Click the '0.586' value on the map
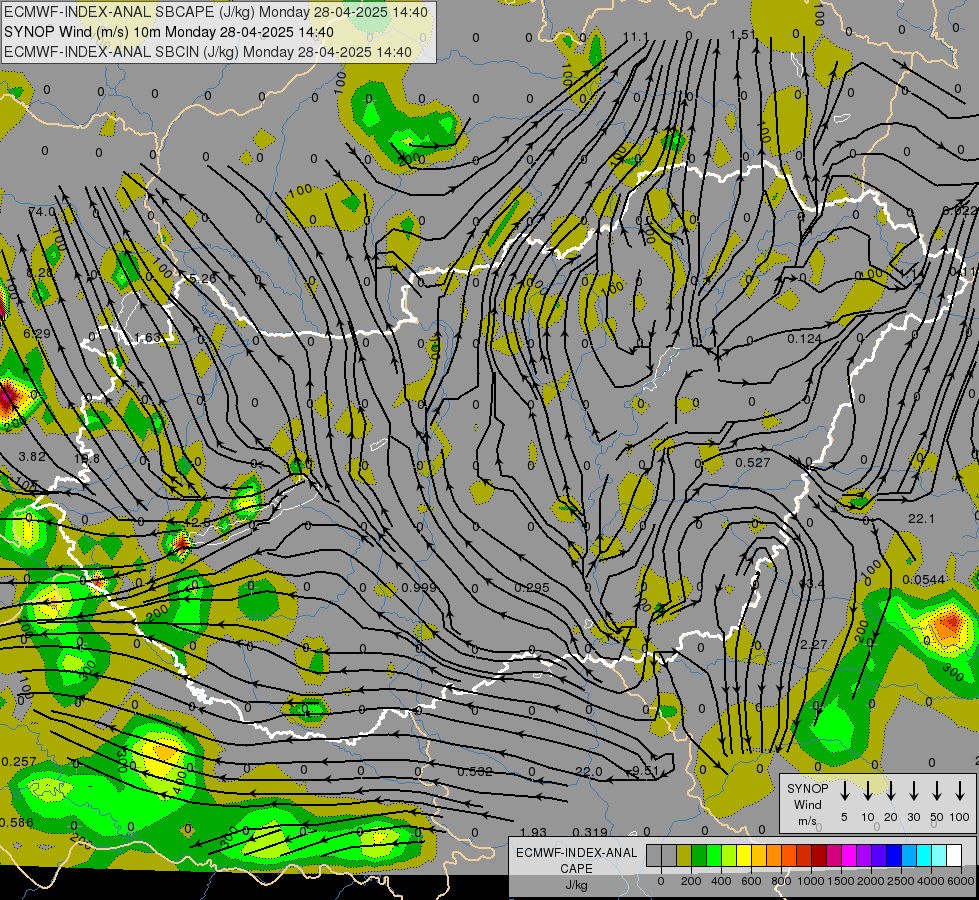 click(x=16, y=823)
